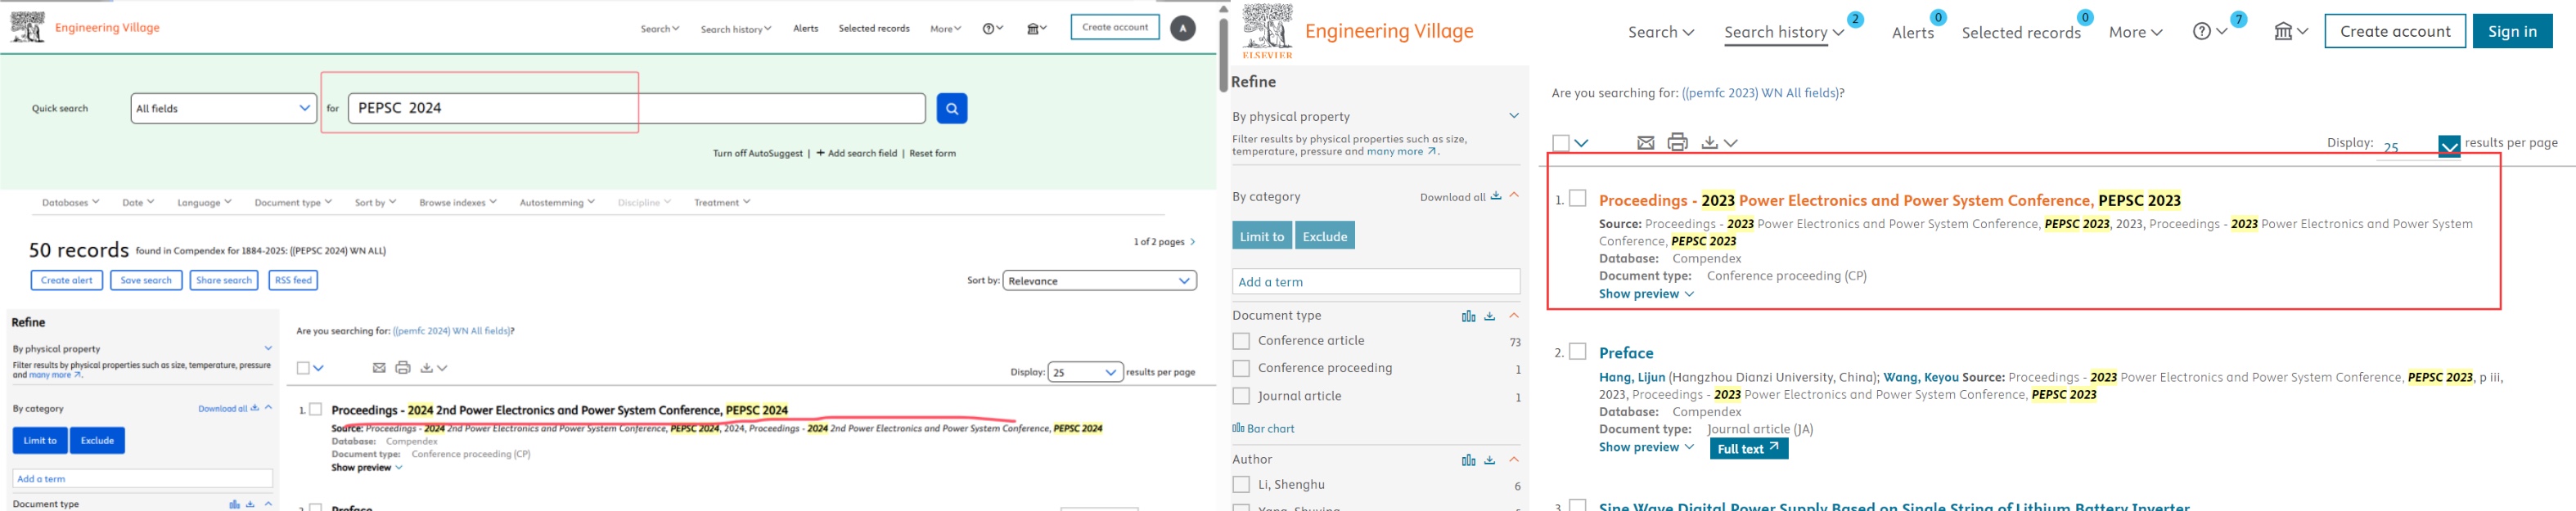2576x511 pixels.
Task: Open help icon showing badge 7
Action: point(2201,32)
